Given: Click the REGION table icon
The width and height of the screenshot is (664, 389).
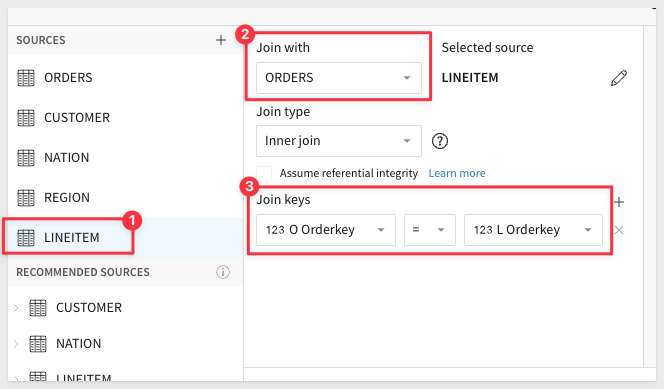Looking at the screenshot, I should (26, 198).
